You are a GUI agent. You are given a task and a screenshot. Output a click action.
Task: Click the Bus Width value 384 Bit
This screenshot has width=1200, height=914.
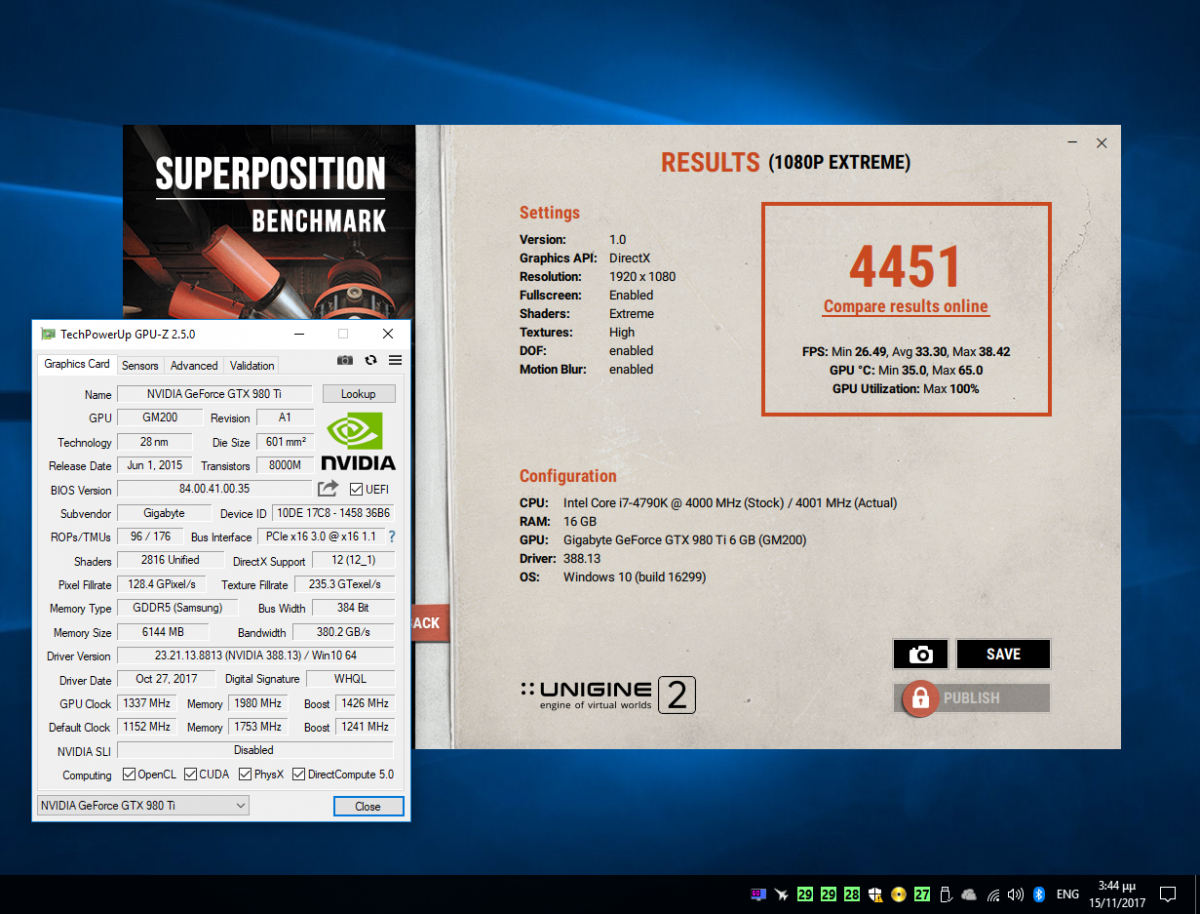click(352, 608)
